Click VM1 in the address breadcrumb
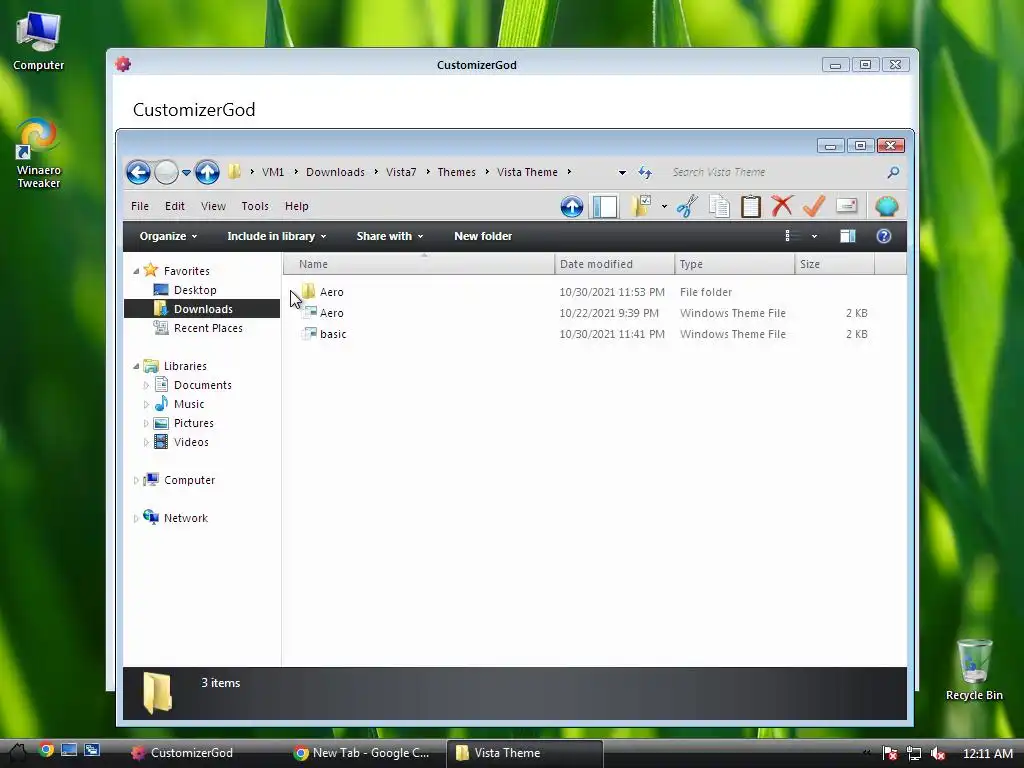1024x768 pixels. coord(273,172)
